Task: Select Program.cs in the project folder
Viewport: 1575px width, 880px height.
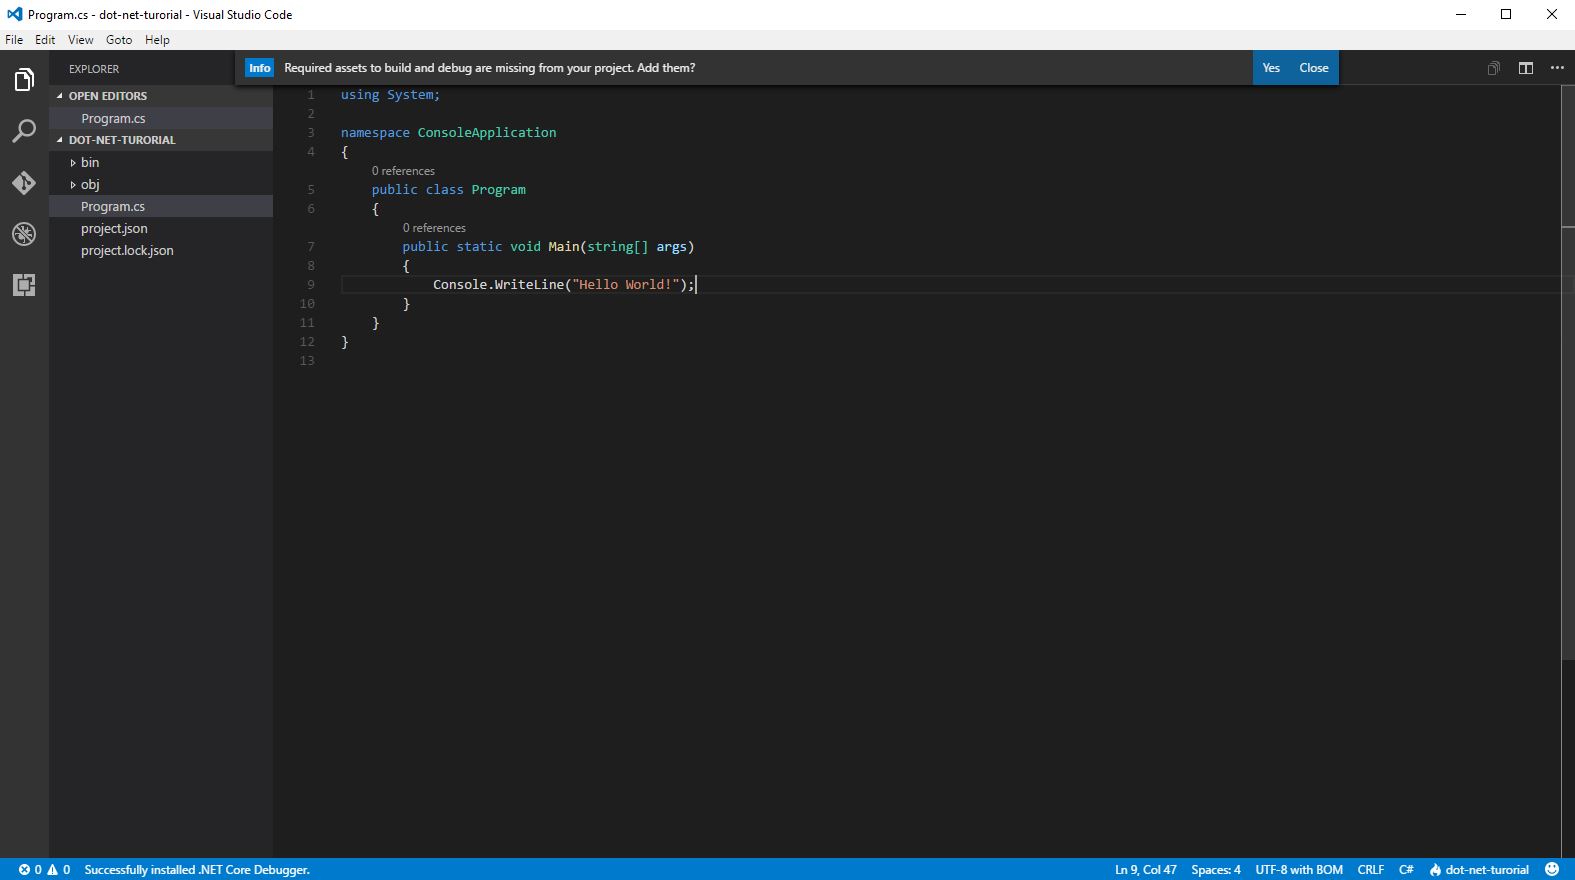Action: pyautogui.click(x=161, y=206)
